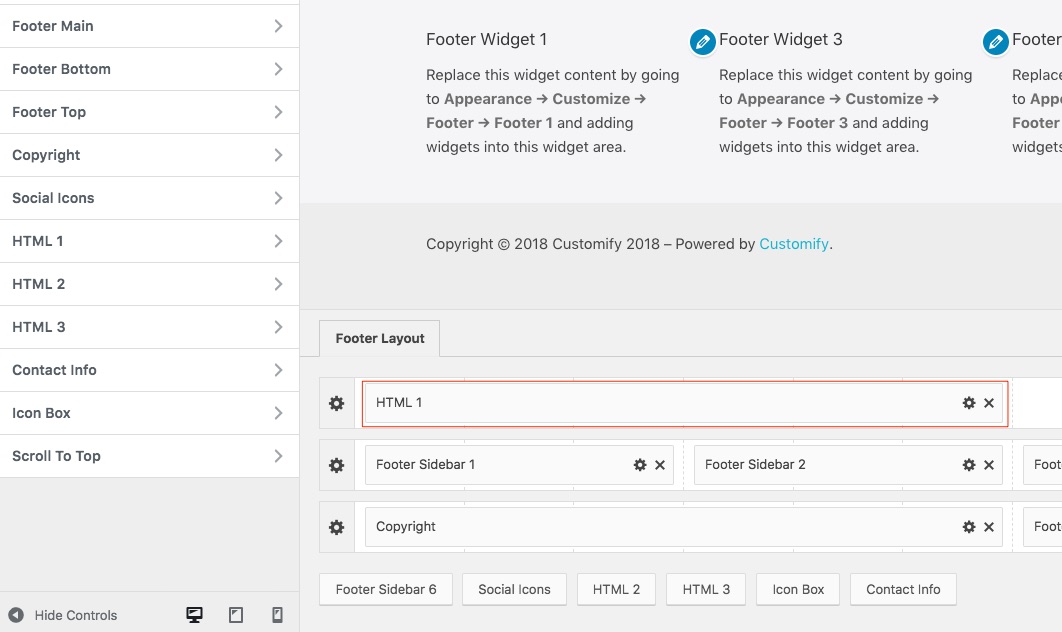The height and width of the screenshot is (632, 1062).
Task: Switch to mobile preview mode
Action: (x=277, y=615)
